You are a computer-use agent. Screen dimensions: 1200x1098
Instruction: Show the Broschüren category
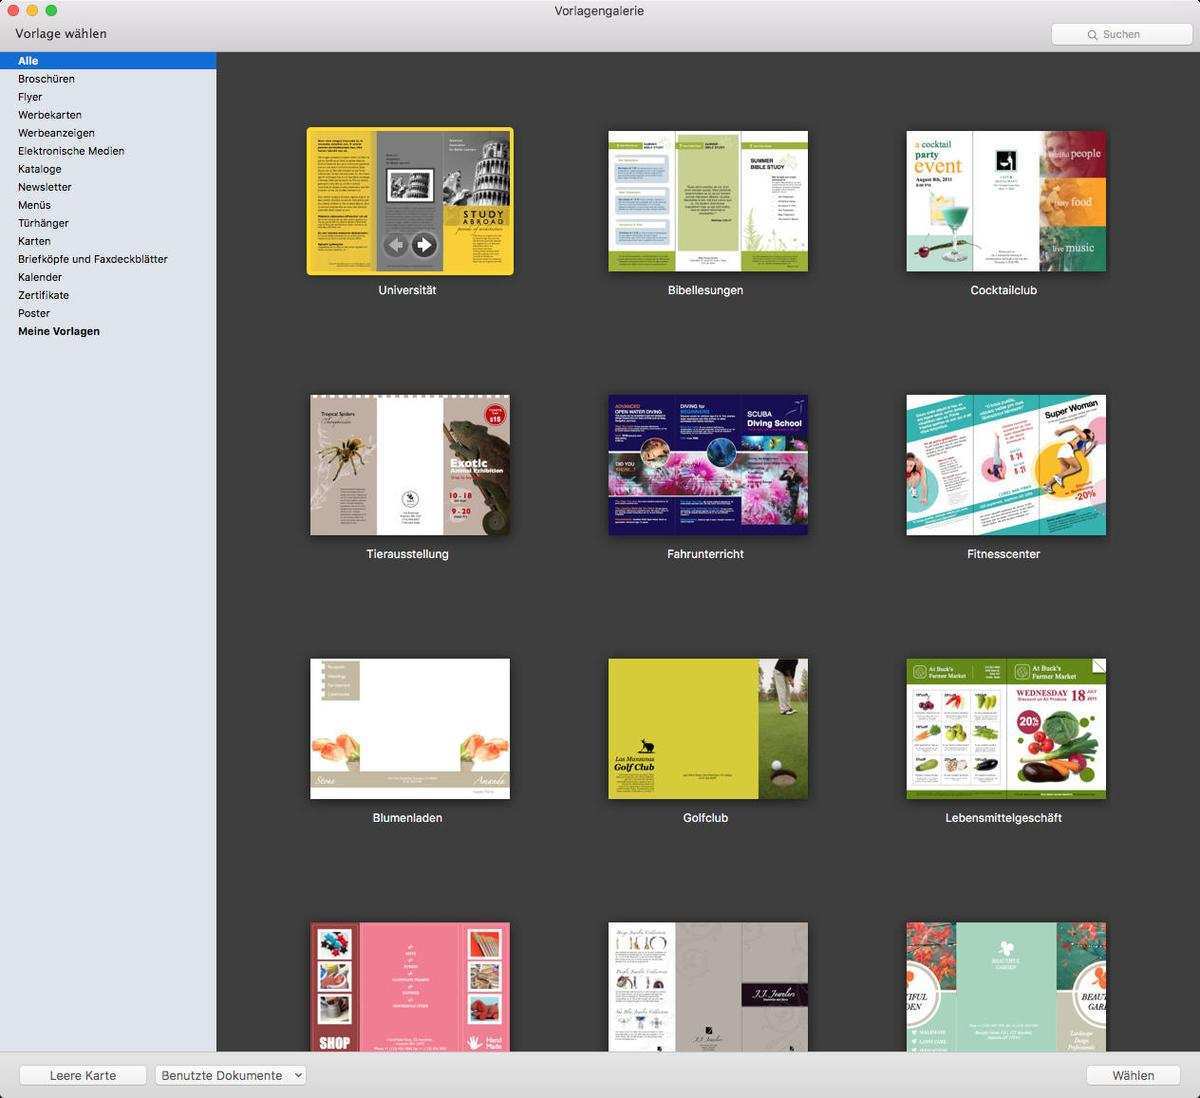pos(46,79)
